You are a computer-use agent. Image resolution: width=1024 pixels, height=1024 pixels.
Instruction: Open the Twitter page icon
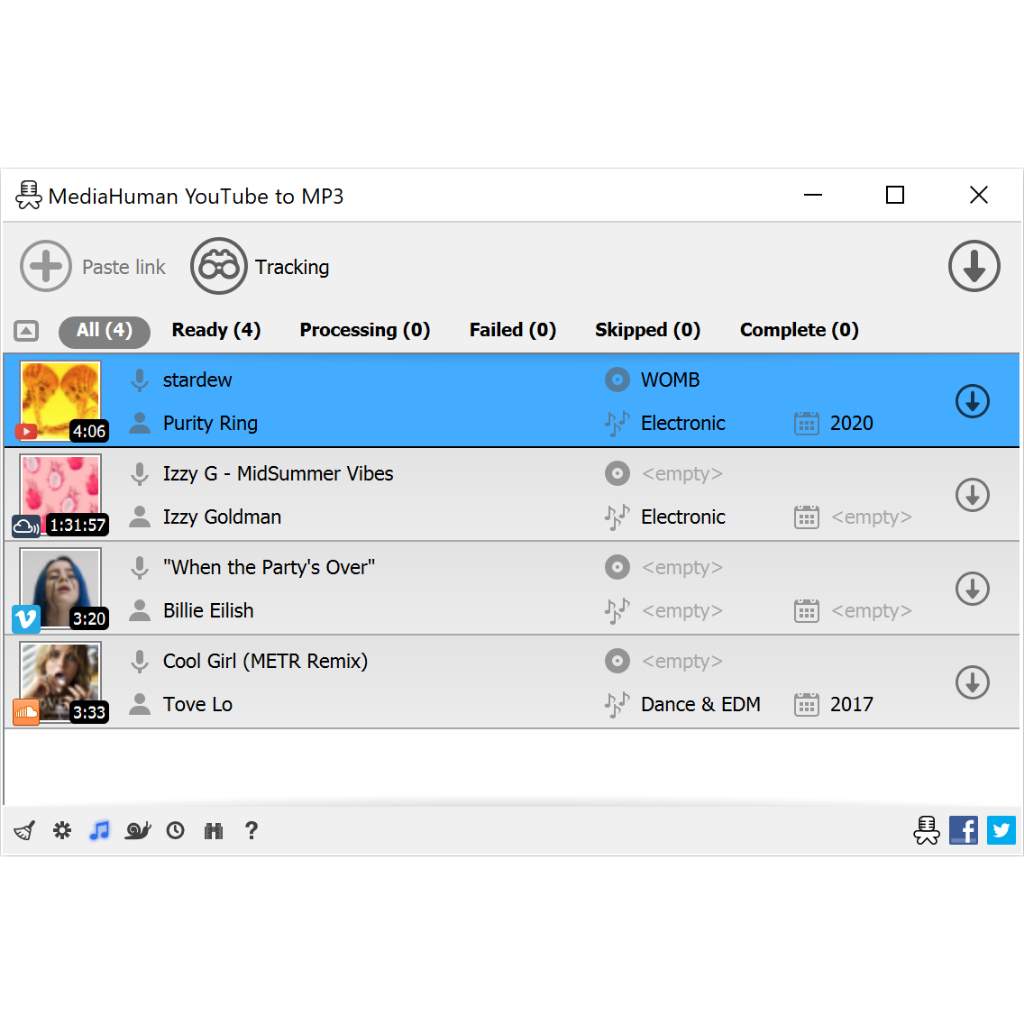[1001, 831]
